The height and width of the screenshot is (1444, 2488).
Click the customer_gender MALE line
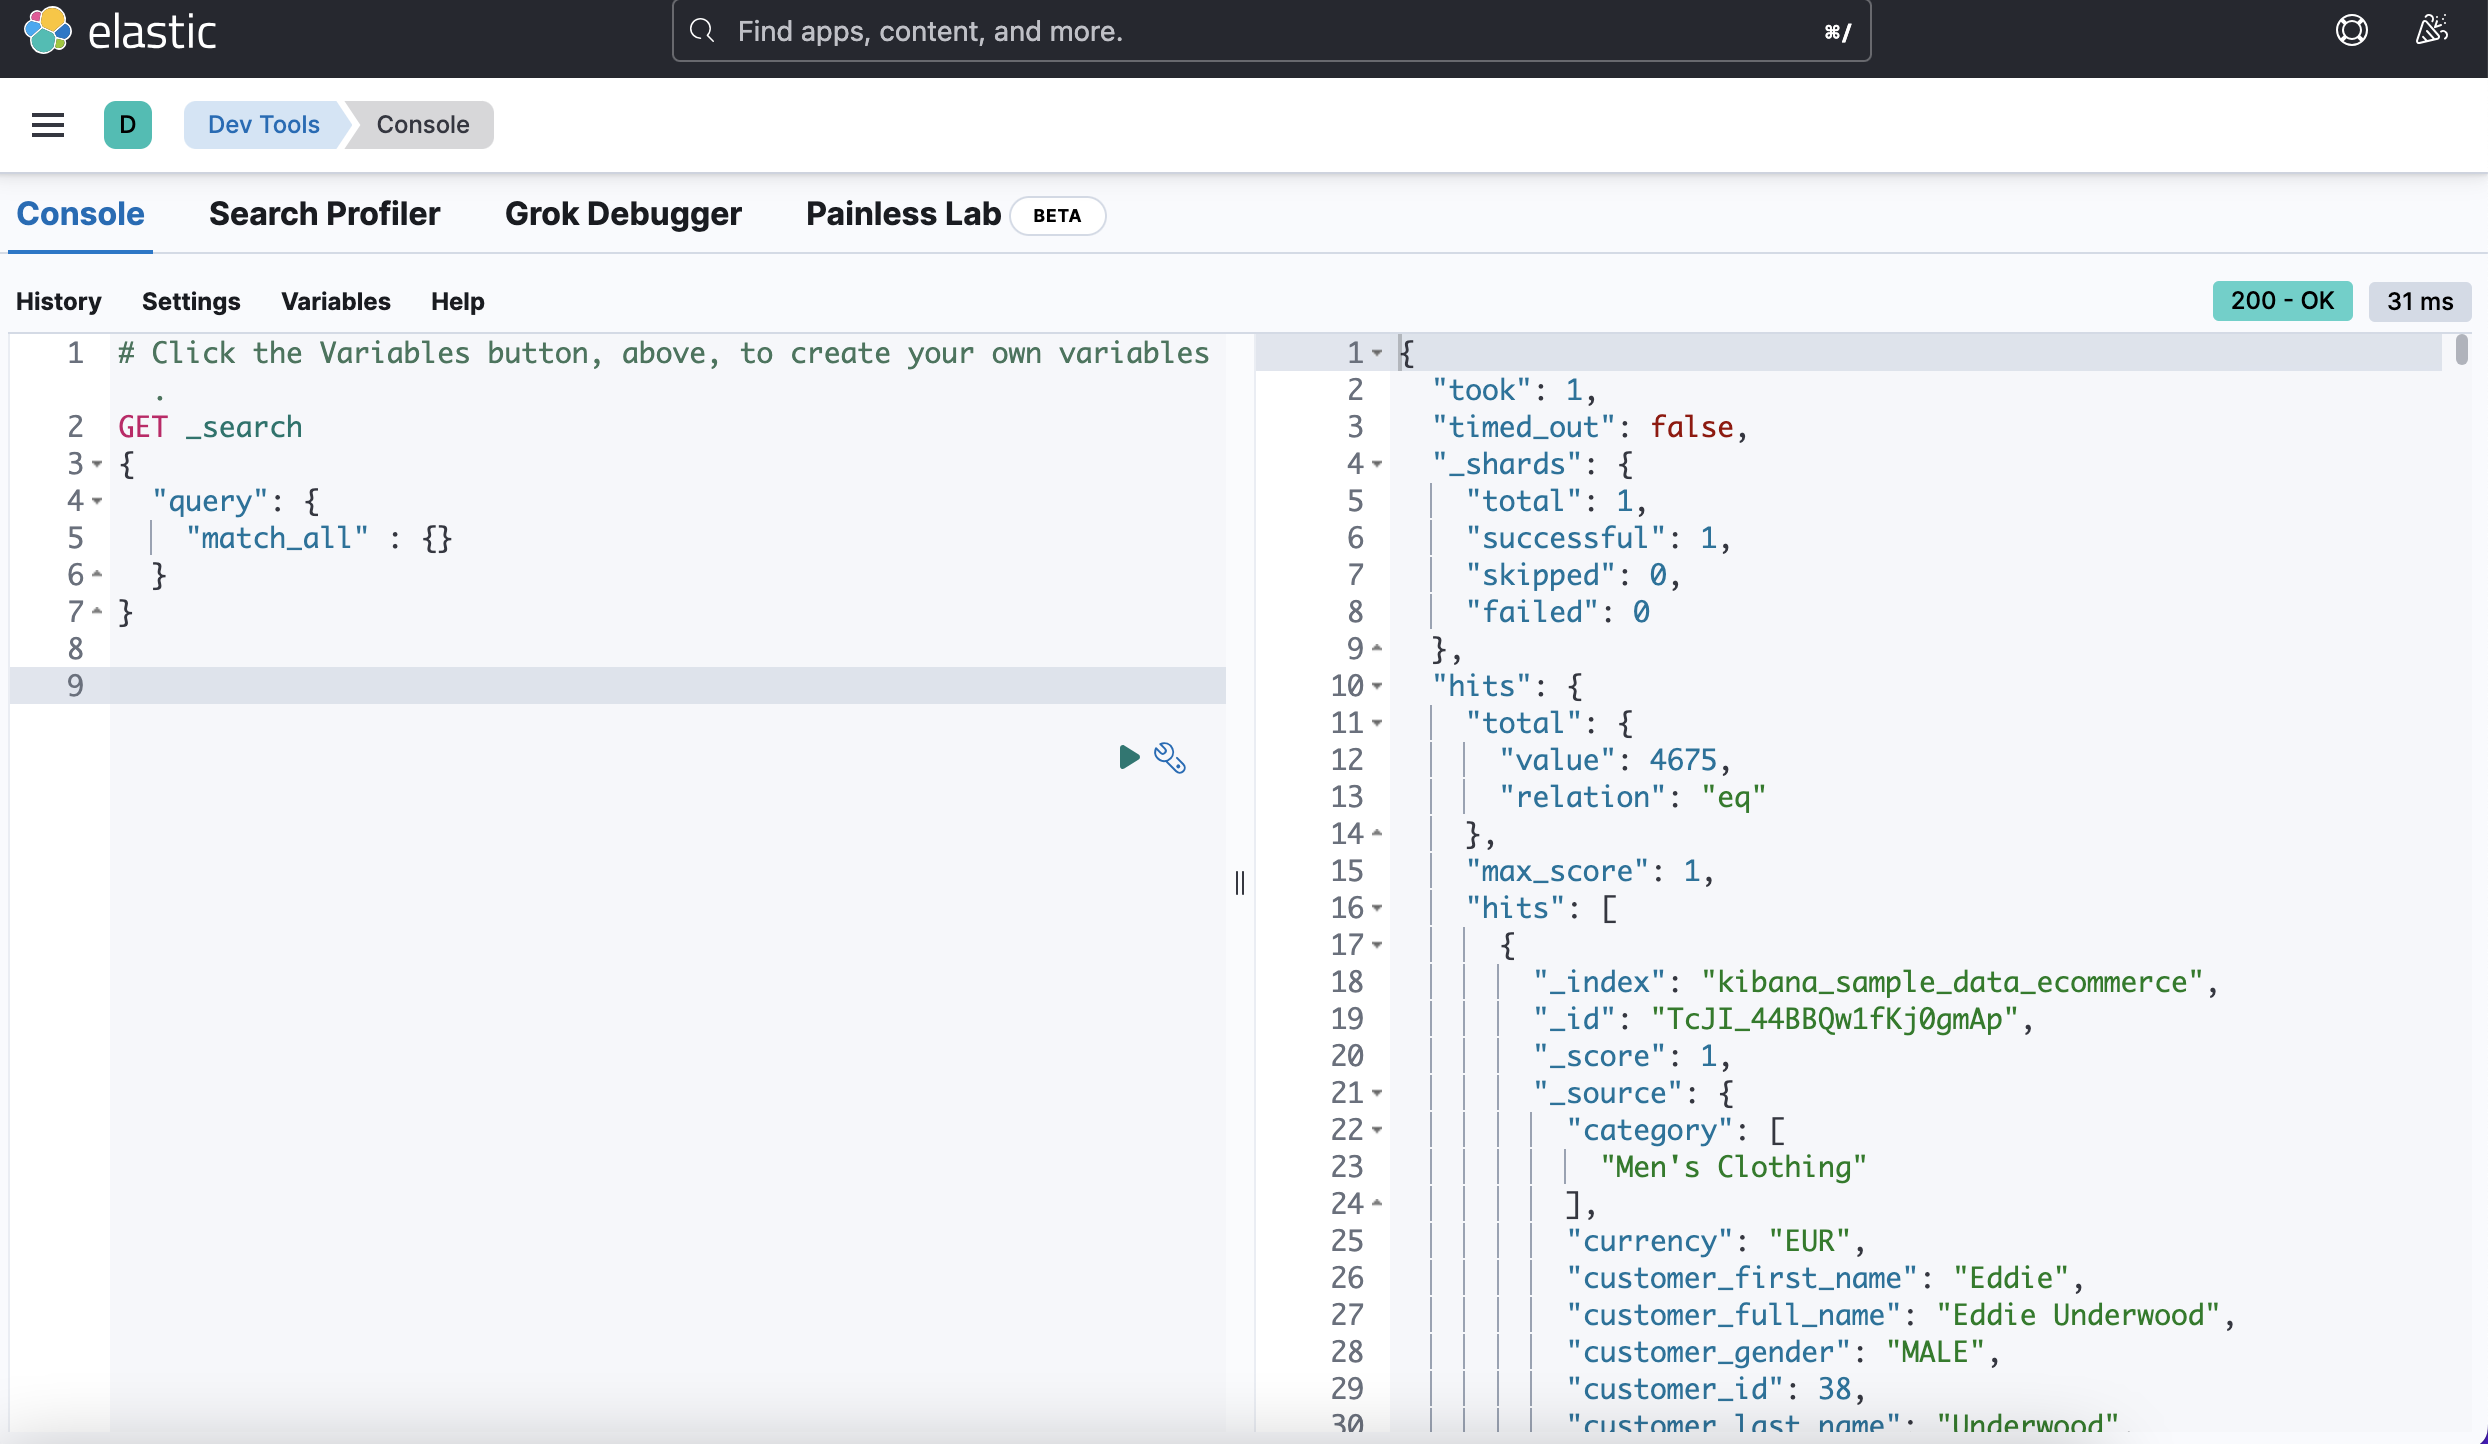[x=1783, y=1352]
